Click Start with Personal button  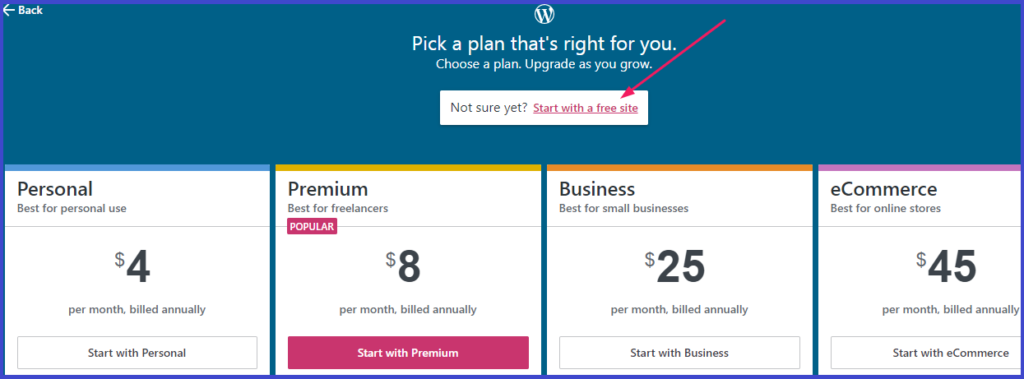click(x=137, y=353)
